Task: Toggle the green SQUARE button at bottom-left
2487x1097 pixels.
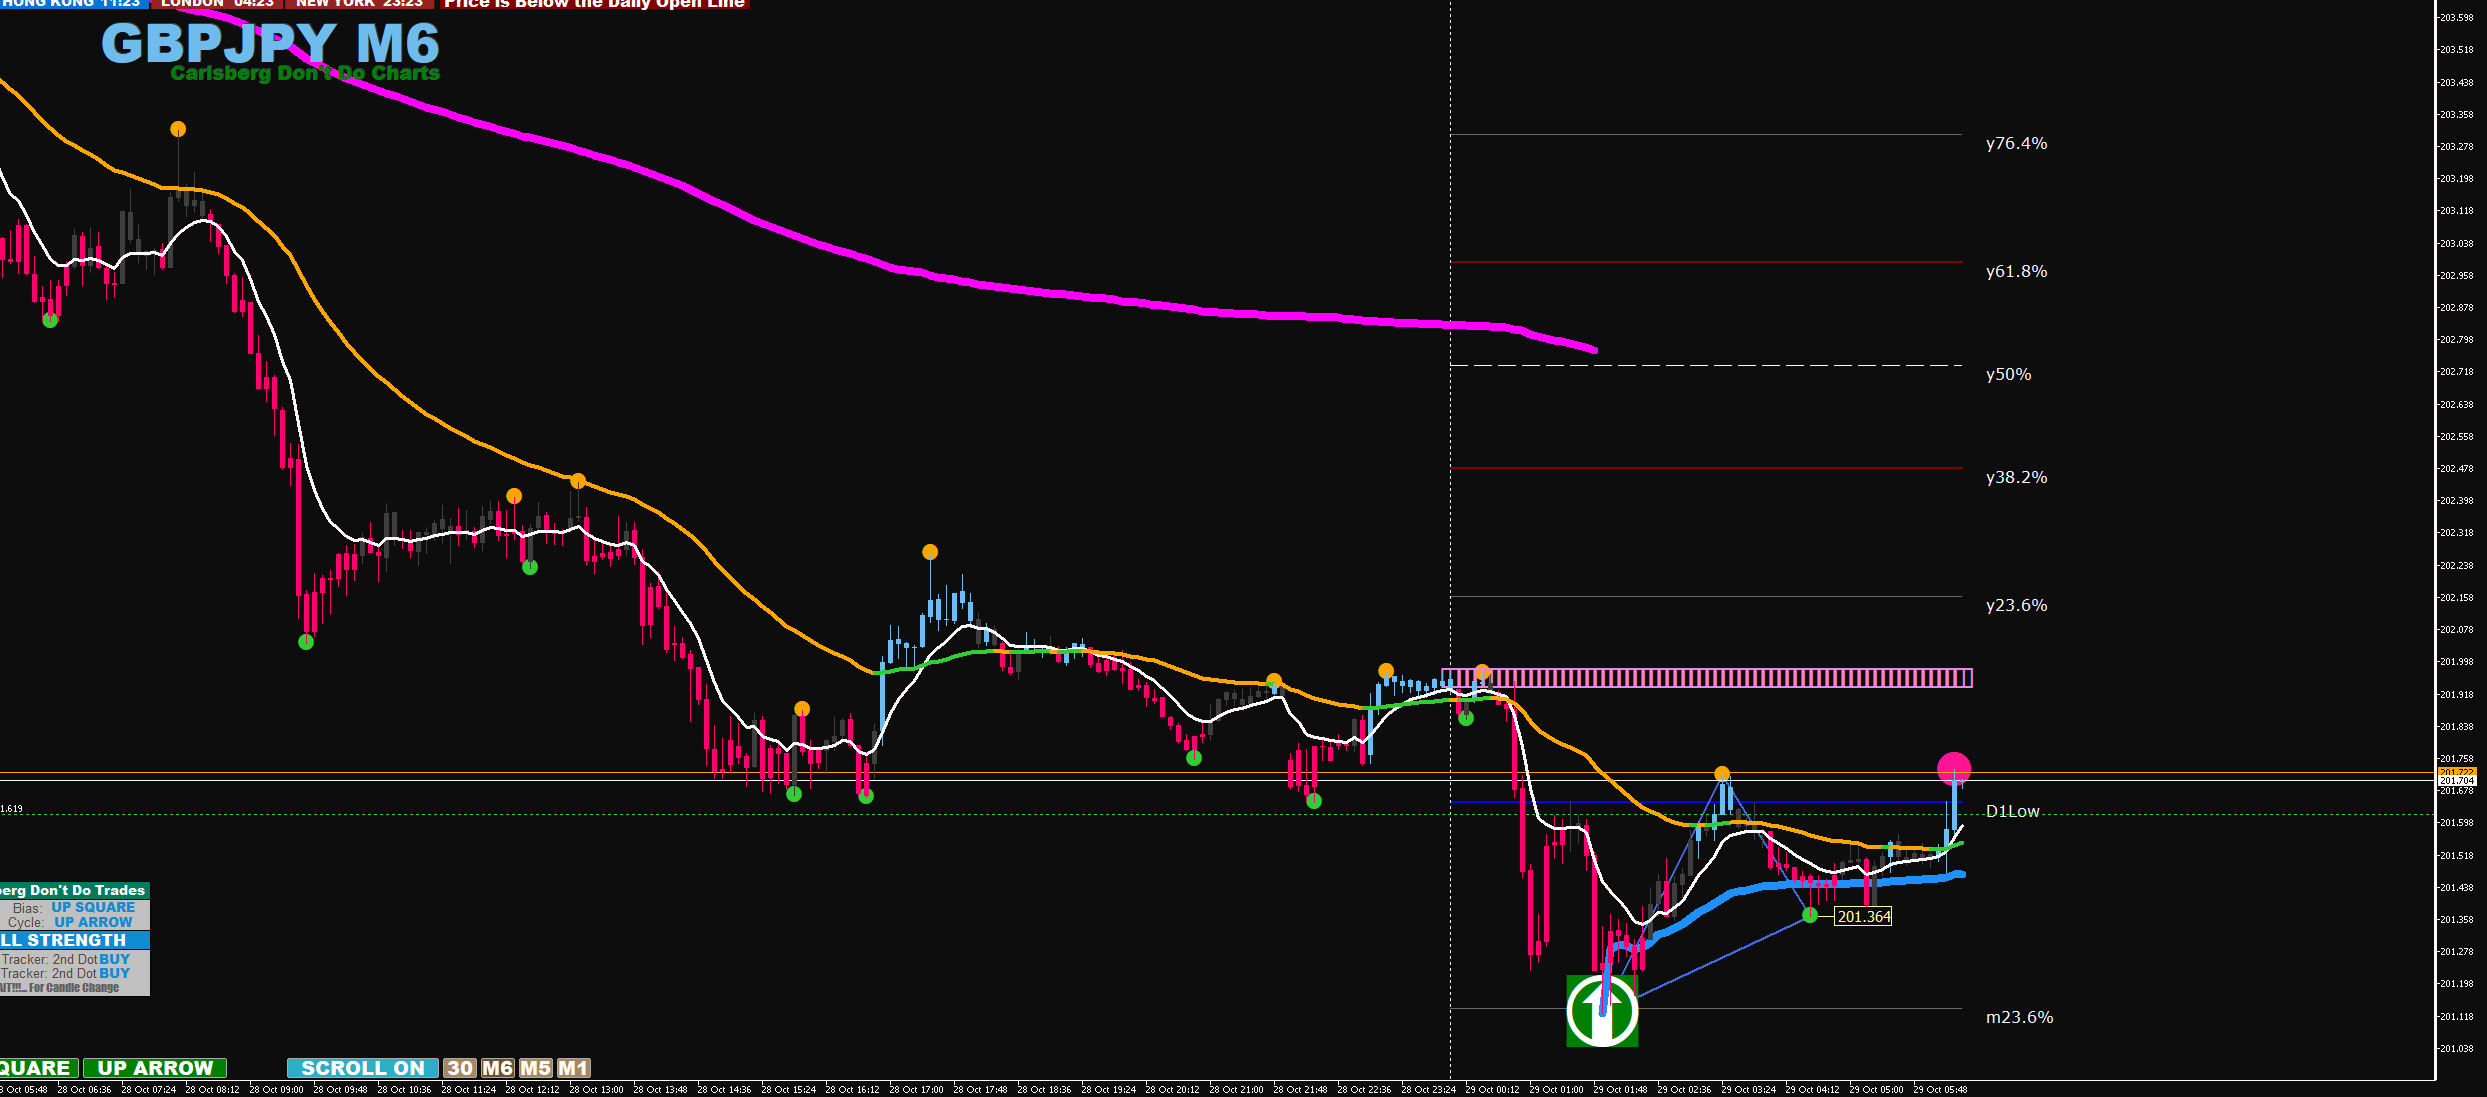Action: tap(37, 1068)
